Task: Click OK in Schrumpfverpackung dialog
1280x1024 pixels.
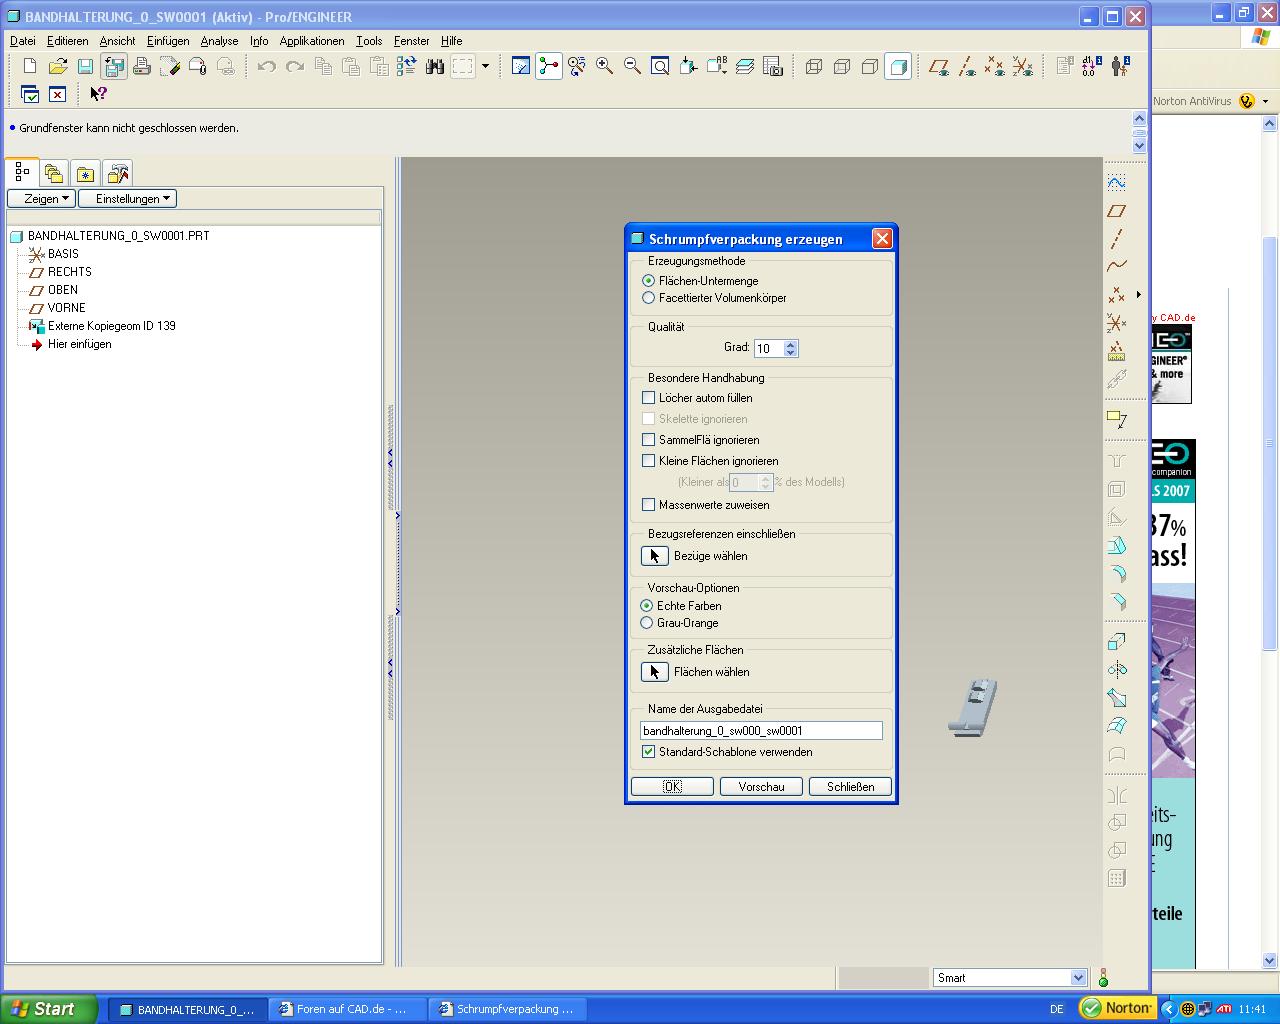Action: [672, 787]
